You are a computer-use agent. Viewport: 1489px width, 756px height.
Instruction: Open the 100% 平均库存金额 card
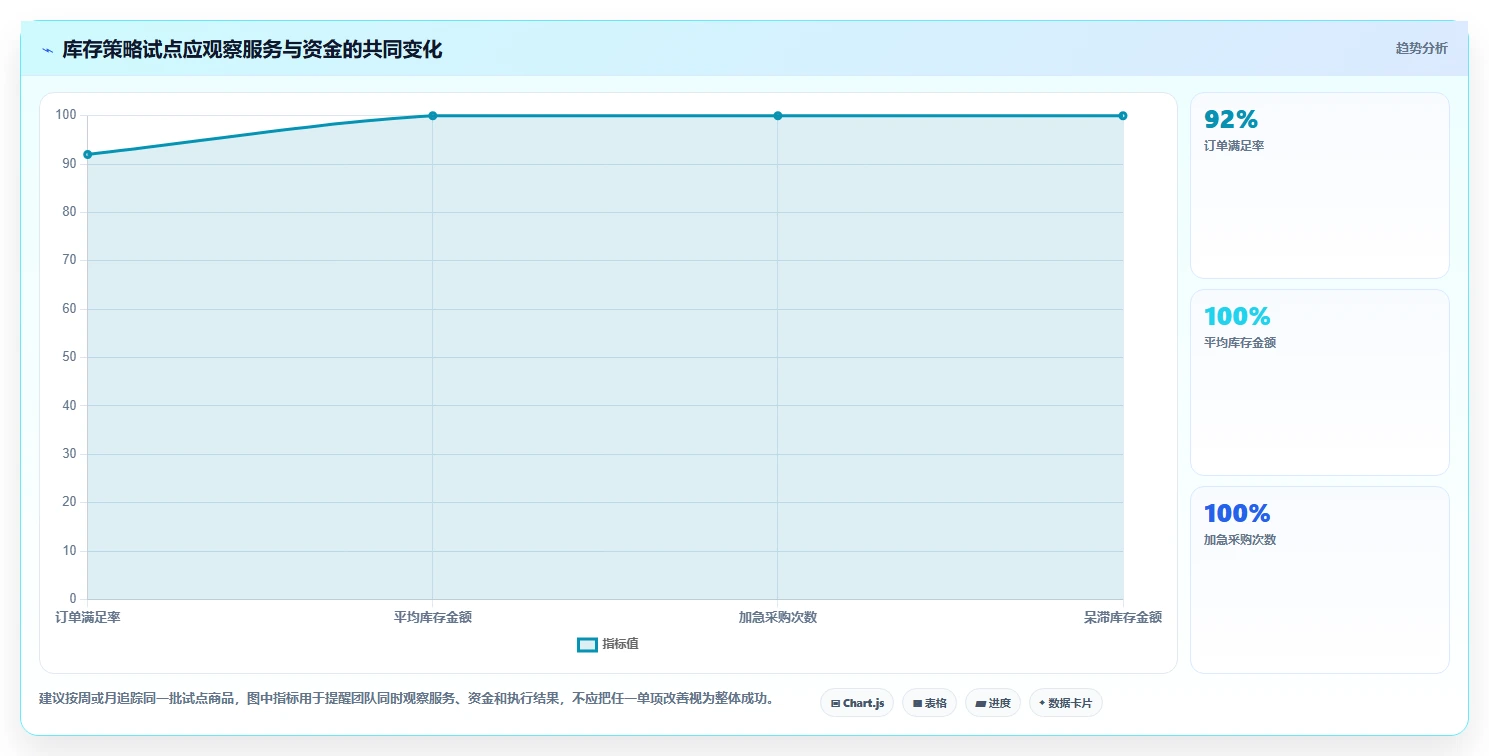coord(1319,382)
